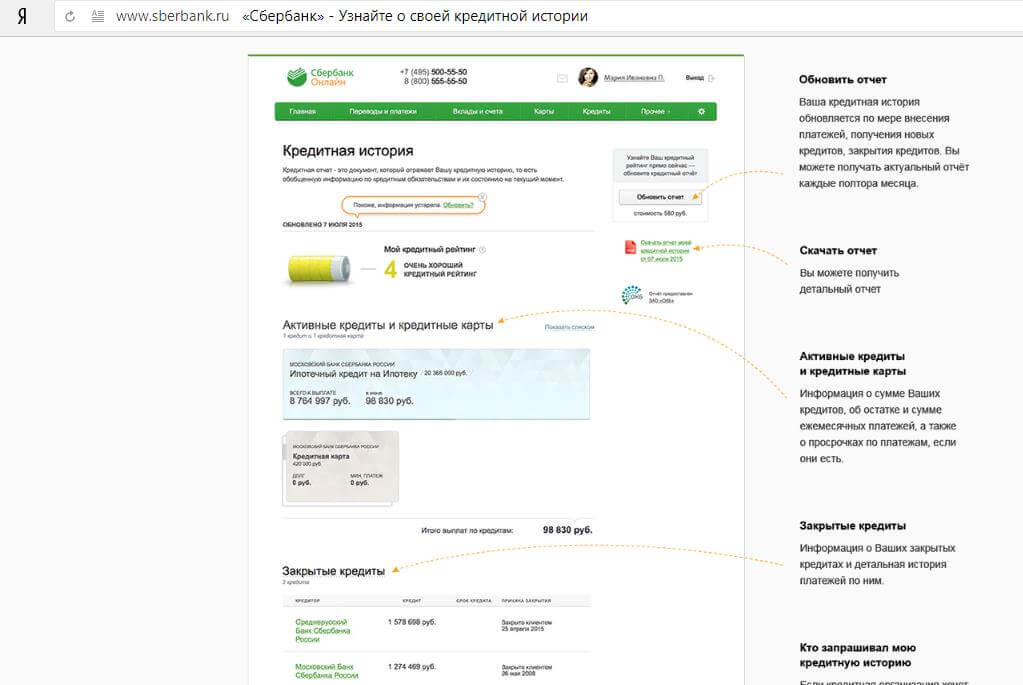1023x685 pixels.
Task: Click help icon beside Мой кредитный рейтинг
Action: click(483, 250)
